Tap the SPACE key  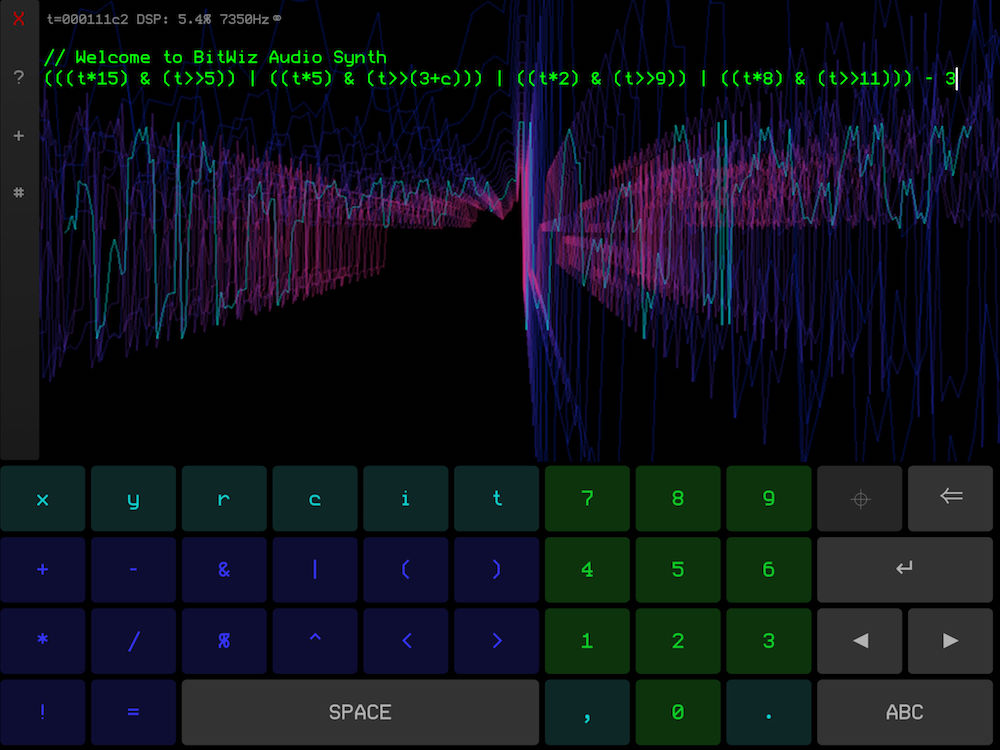click(360, 712)
